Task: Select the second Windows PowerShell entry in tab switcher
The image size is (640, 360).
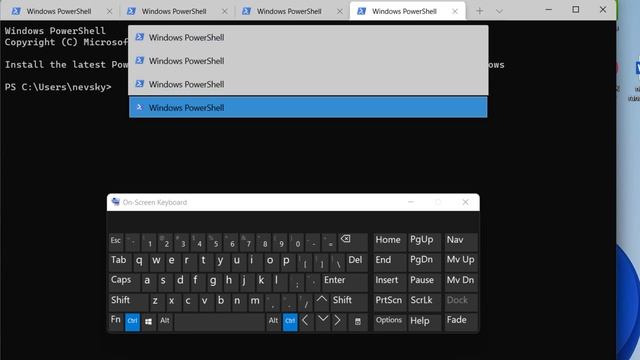Action: point(308,61)
